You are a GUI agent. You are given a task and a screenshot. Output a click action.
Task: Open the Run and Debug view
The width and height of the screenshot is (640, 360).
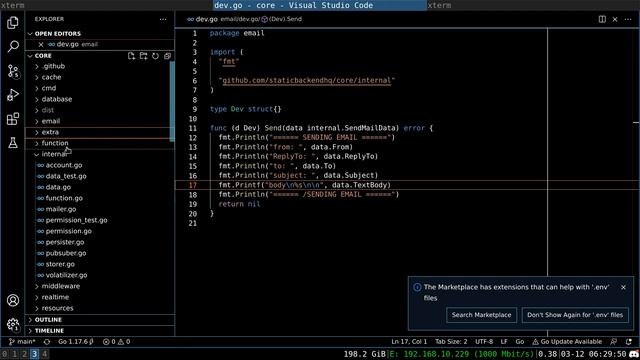pos(13,95)
